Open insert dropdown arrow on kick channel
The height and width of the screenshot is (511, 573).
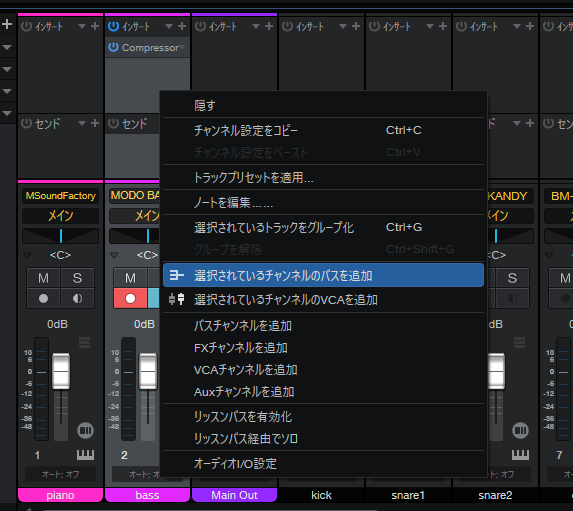(343, 26)
